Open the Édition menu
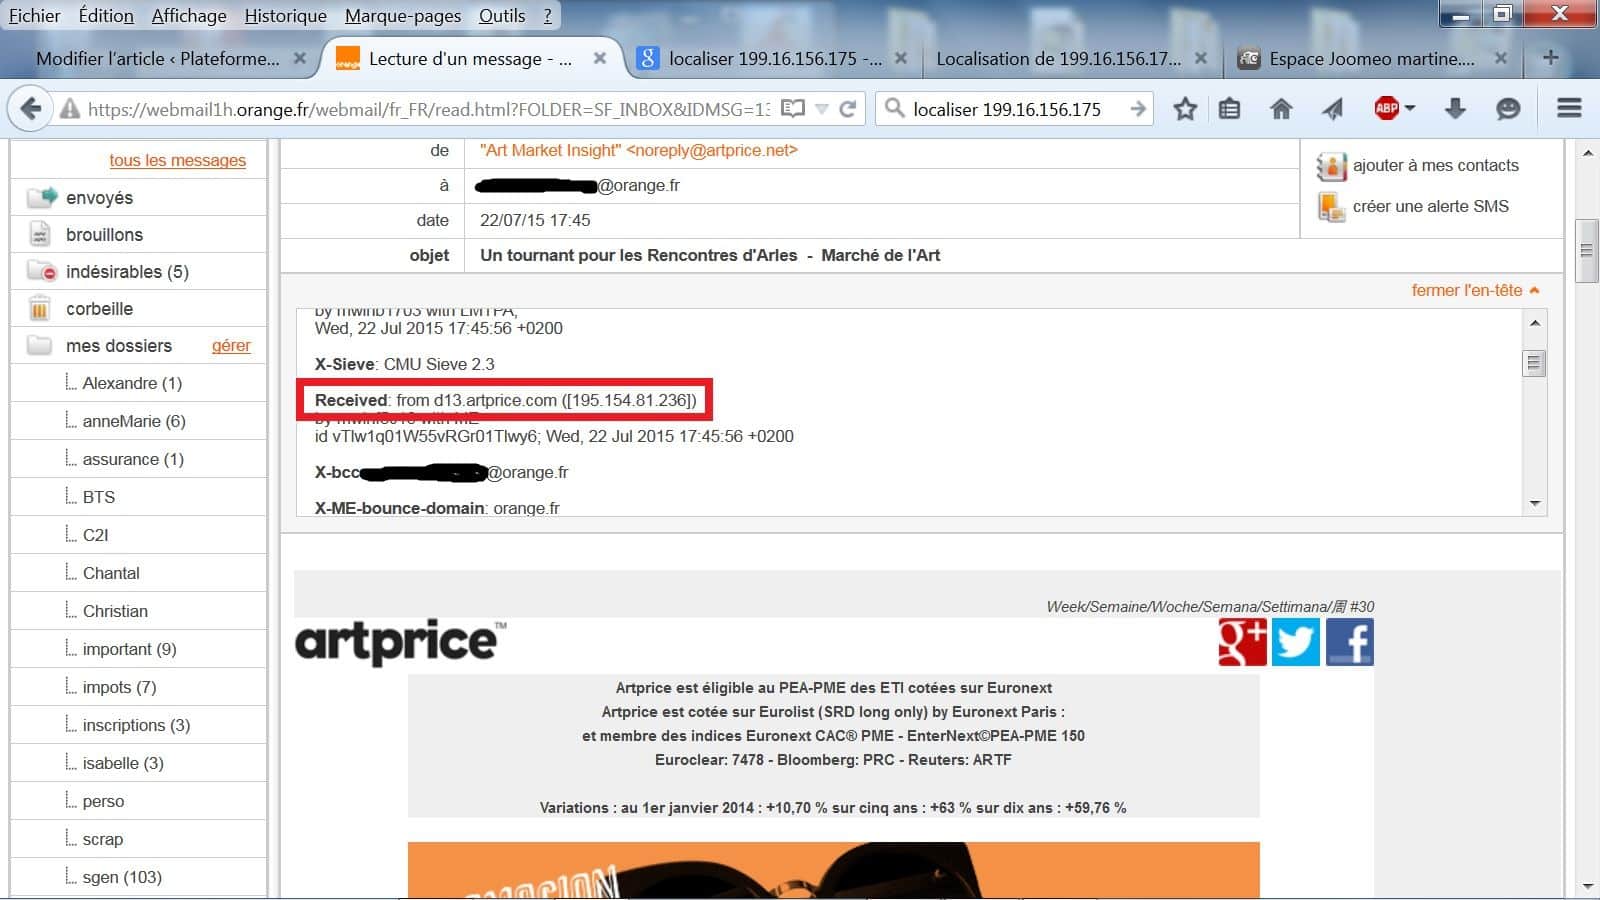 tap(106, 16)
